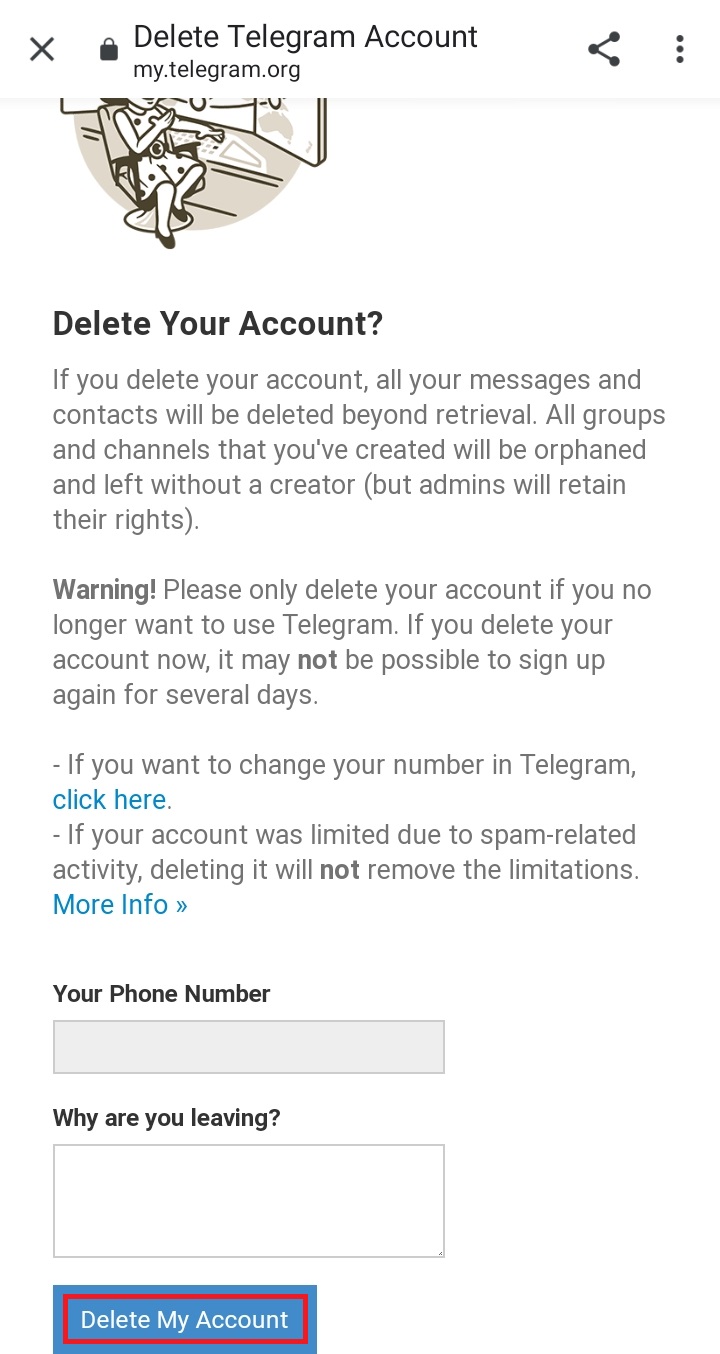Focus the Your Phone Number input field
The height and width of the screenshot is (1354, 720).
point(249,1047)
